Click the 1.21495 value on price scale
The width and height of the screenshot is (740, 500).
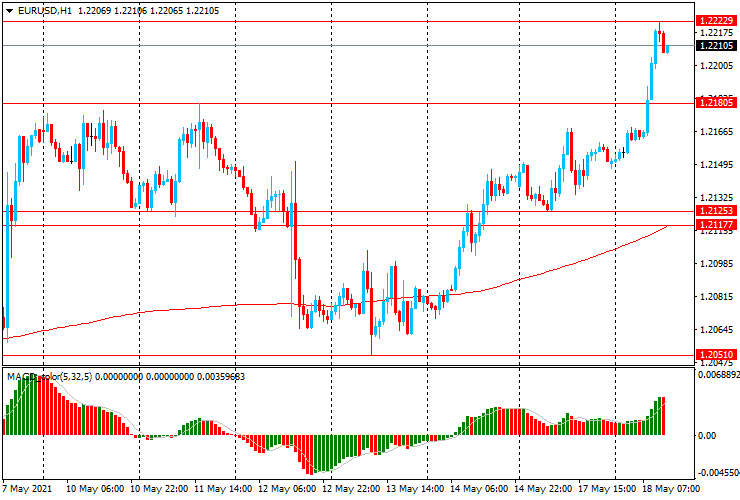pos(716,165)
